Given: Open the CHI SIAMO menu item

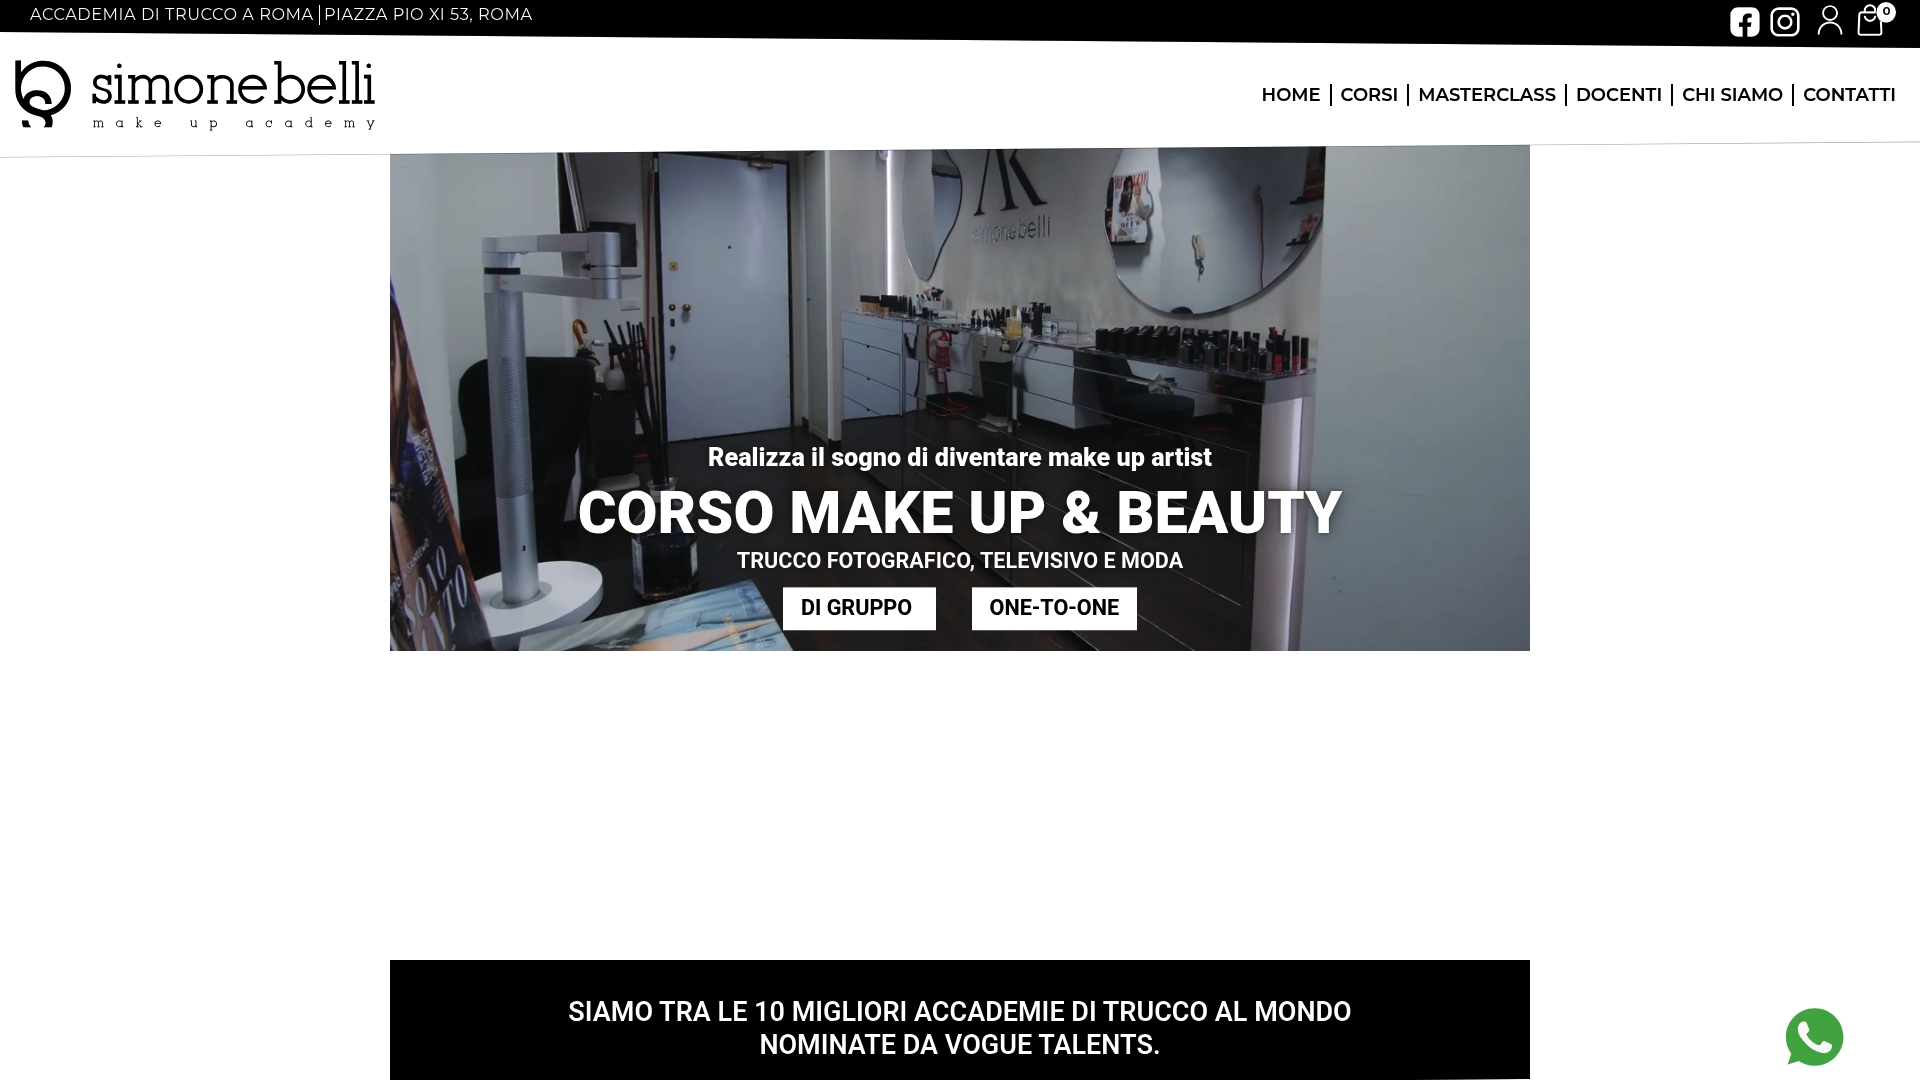Looking at the screenshot, I should tap(1732, 95).
